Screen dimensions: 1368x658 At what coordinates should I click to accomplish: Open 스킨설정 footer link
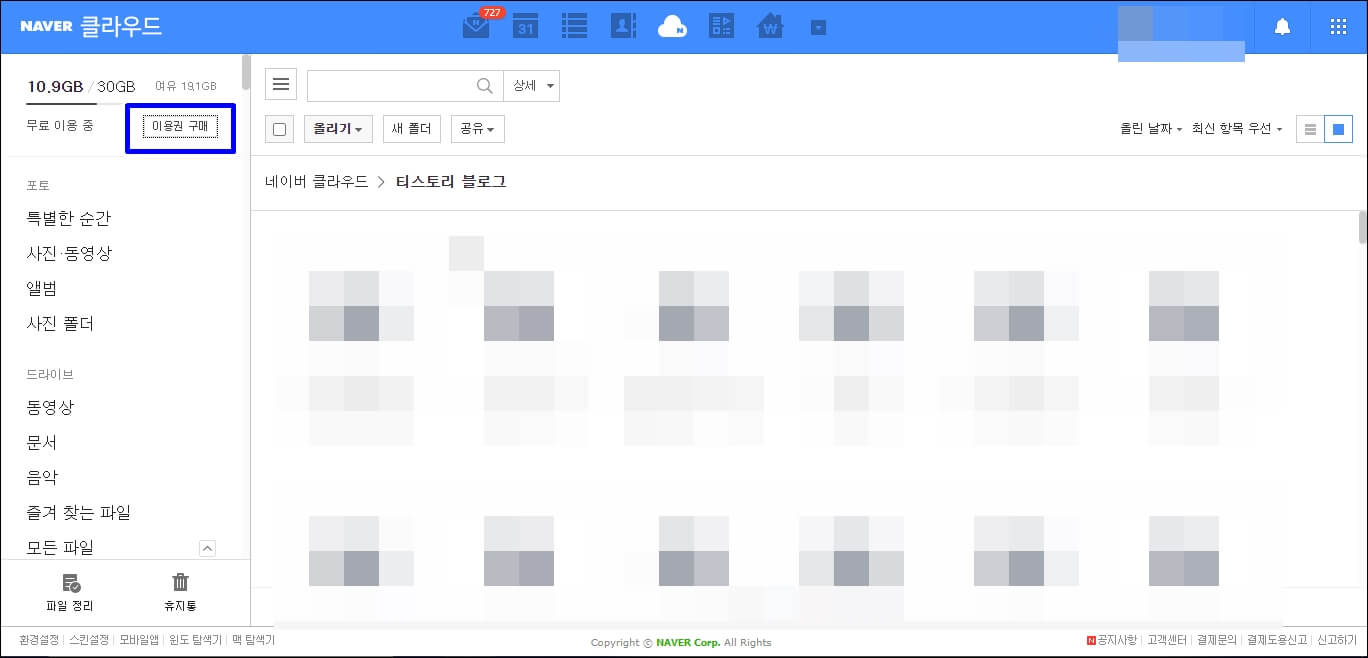pyautogui.click(x=89, y=640)
